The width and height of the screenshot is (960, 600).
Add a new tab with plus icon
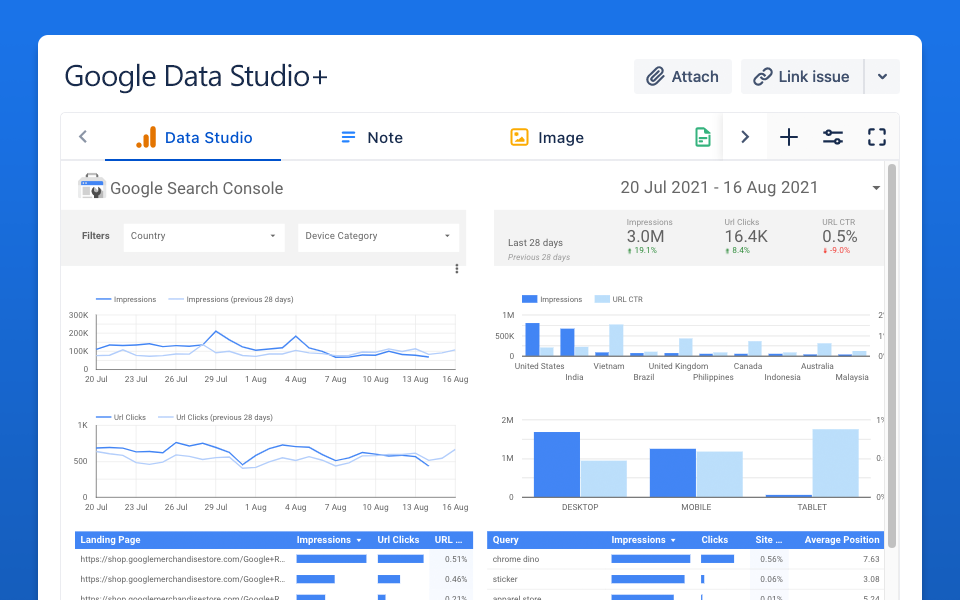[789, 137]
